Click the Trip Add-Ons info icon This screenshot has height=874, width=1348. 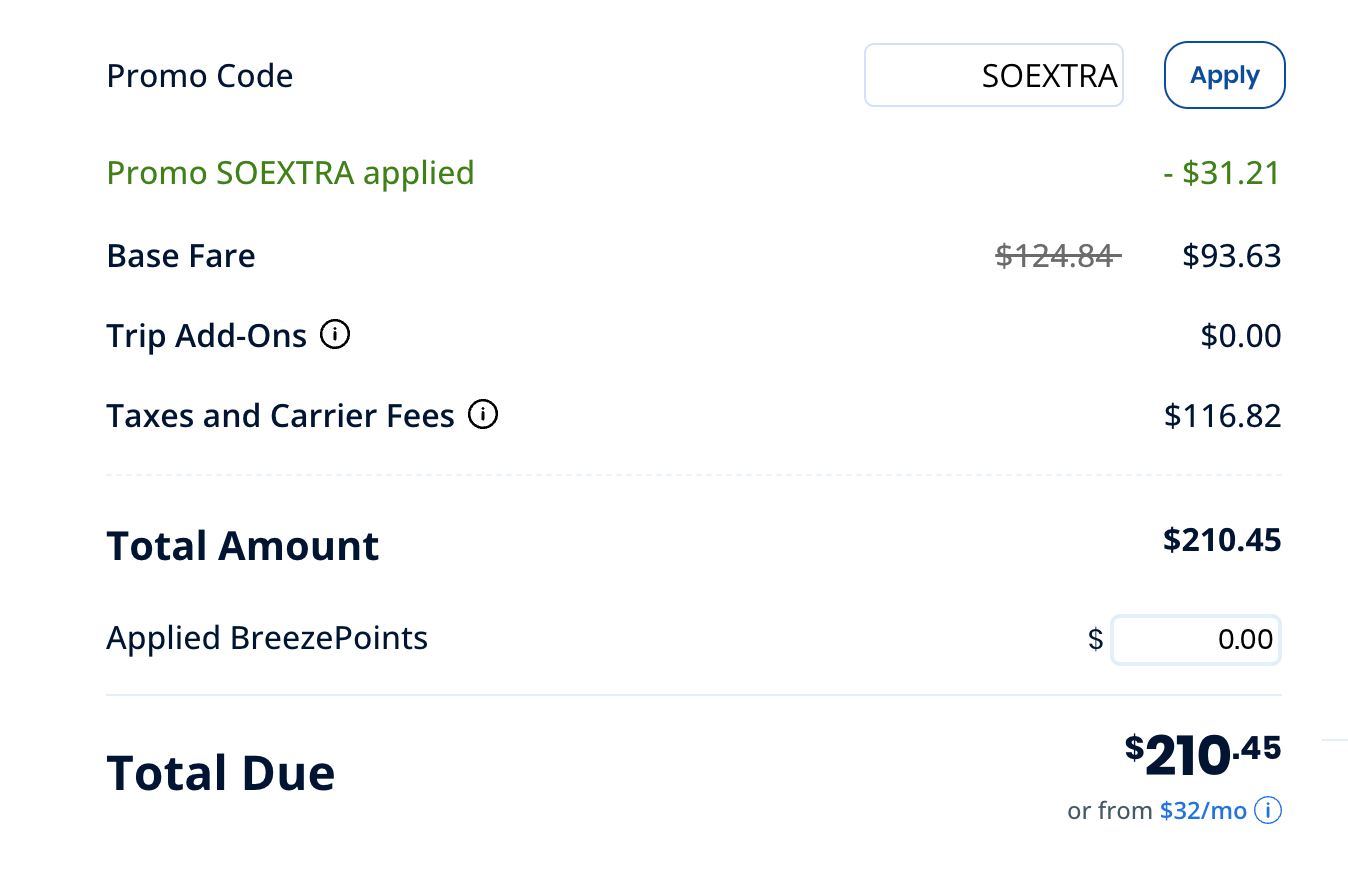pyautogui.click(x=335, y=335)
